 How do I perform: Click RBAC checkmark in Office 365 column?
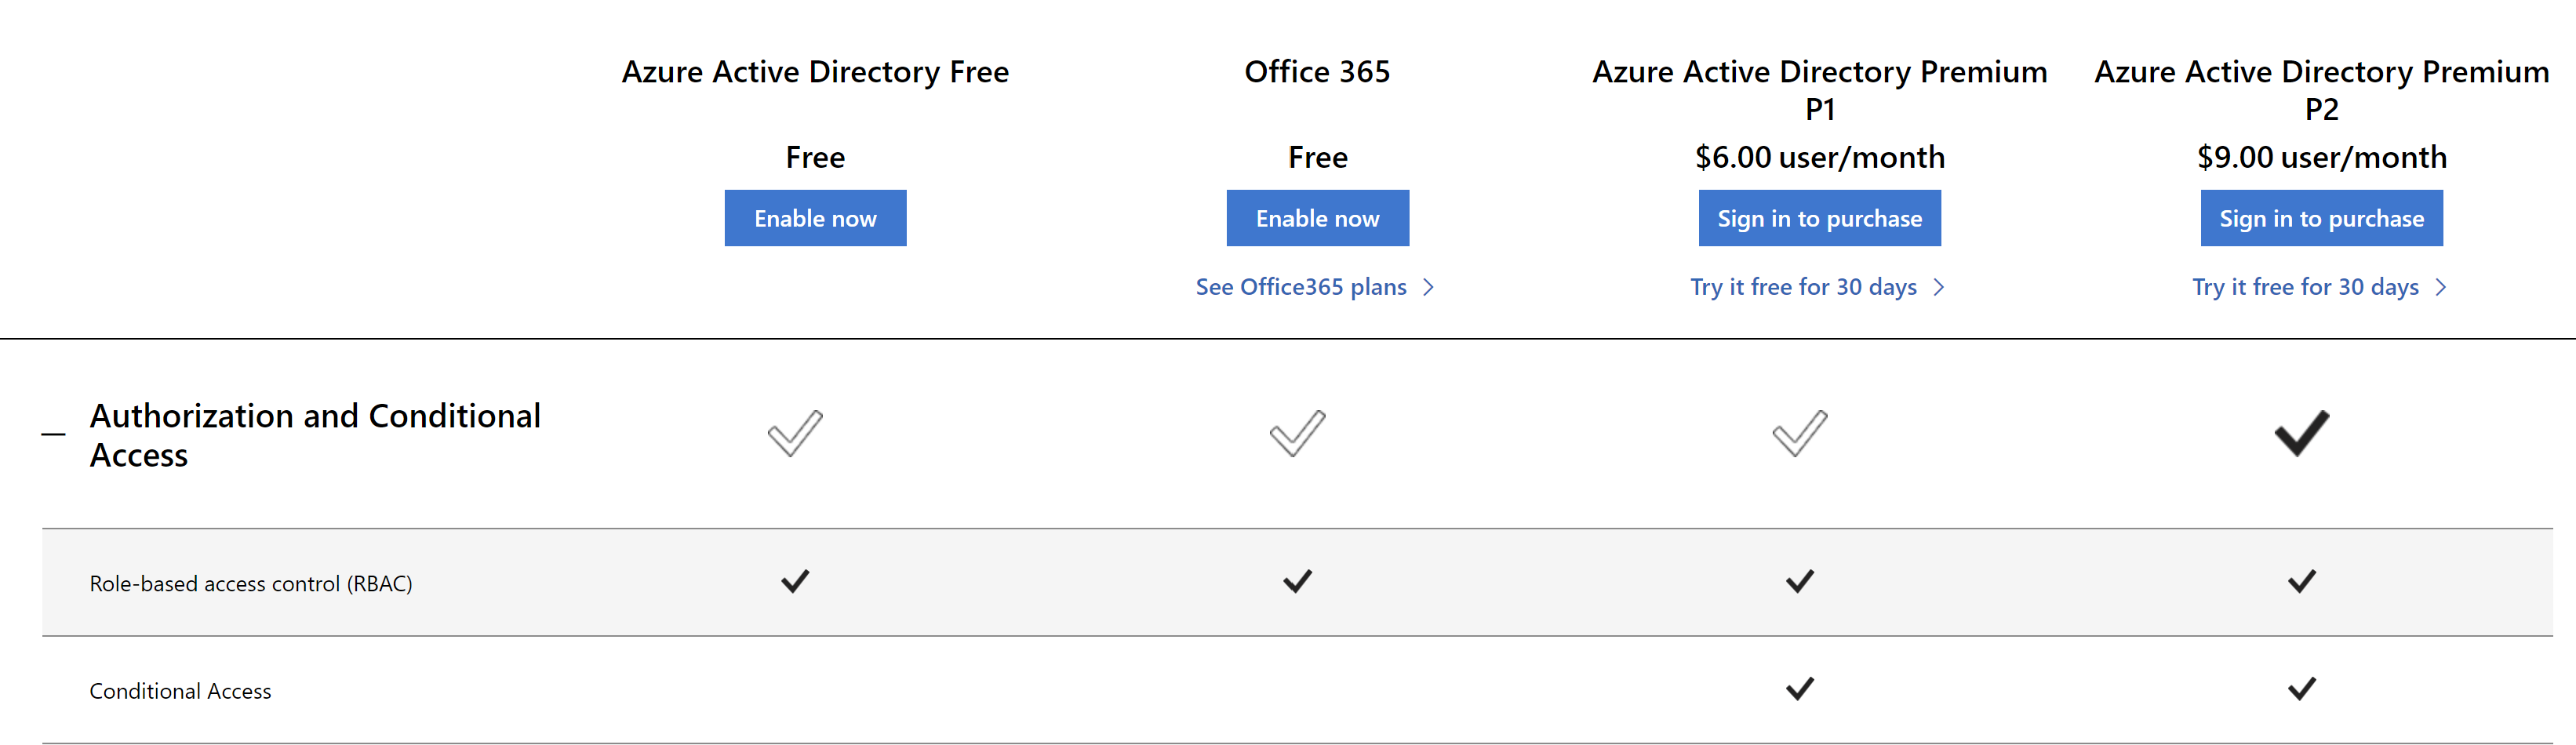1297,581
